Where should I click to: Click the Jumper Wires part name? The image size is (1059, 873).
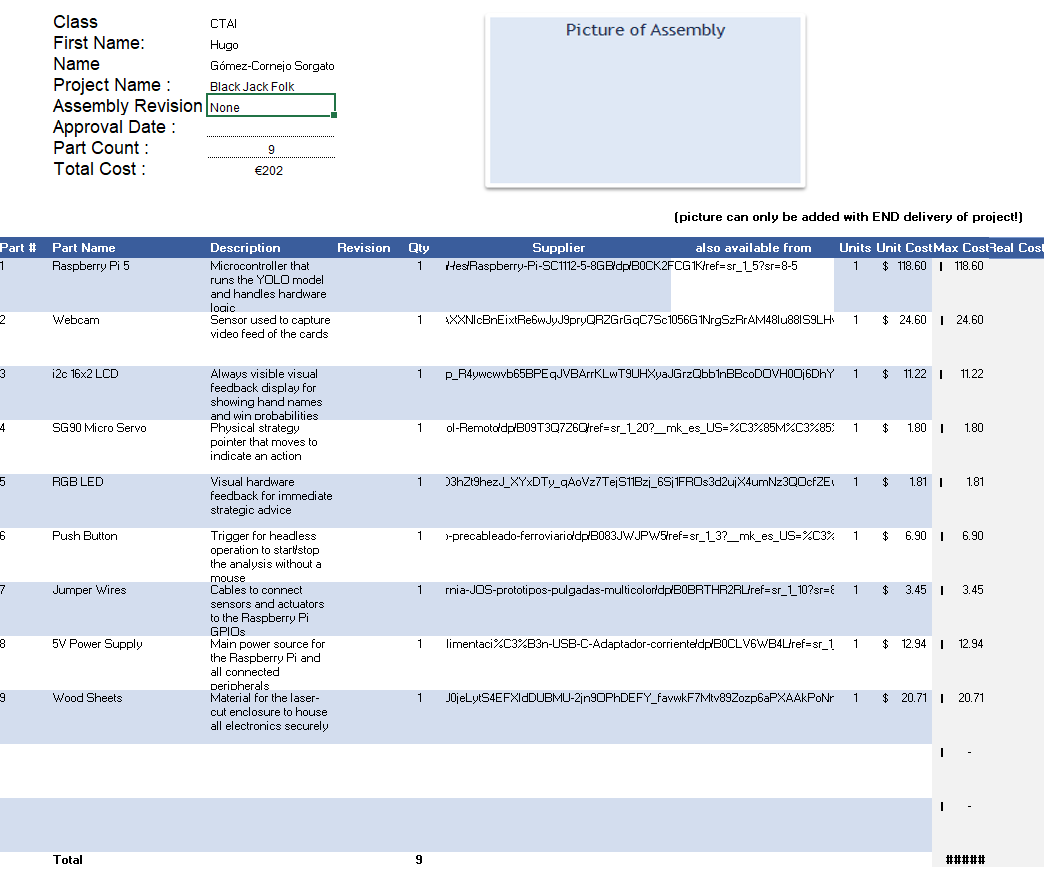tap(89, 590)
